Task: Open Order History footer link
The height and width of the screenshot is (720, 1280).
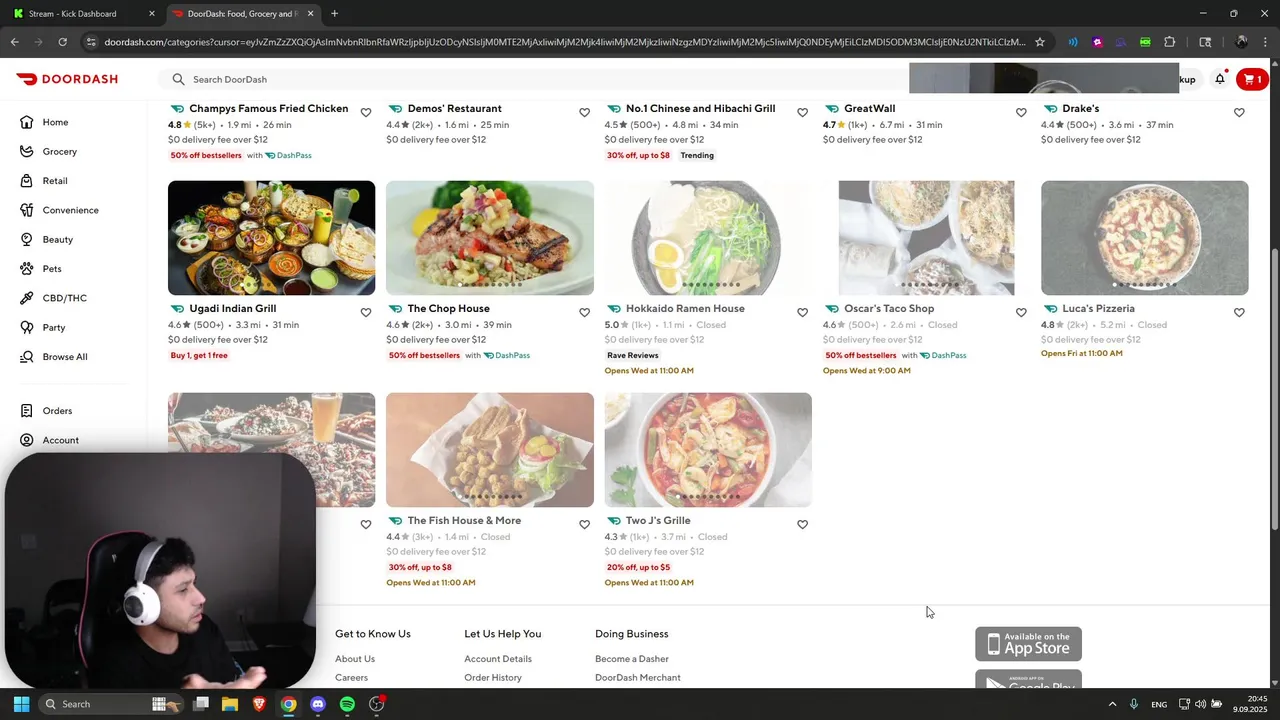Action: click(493, 678)
